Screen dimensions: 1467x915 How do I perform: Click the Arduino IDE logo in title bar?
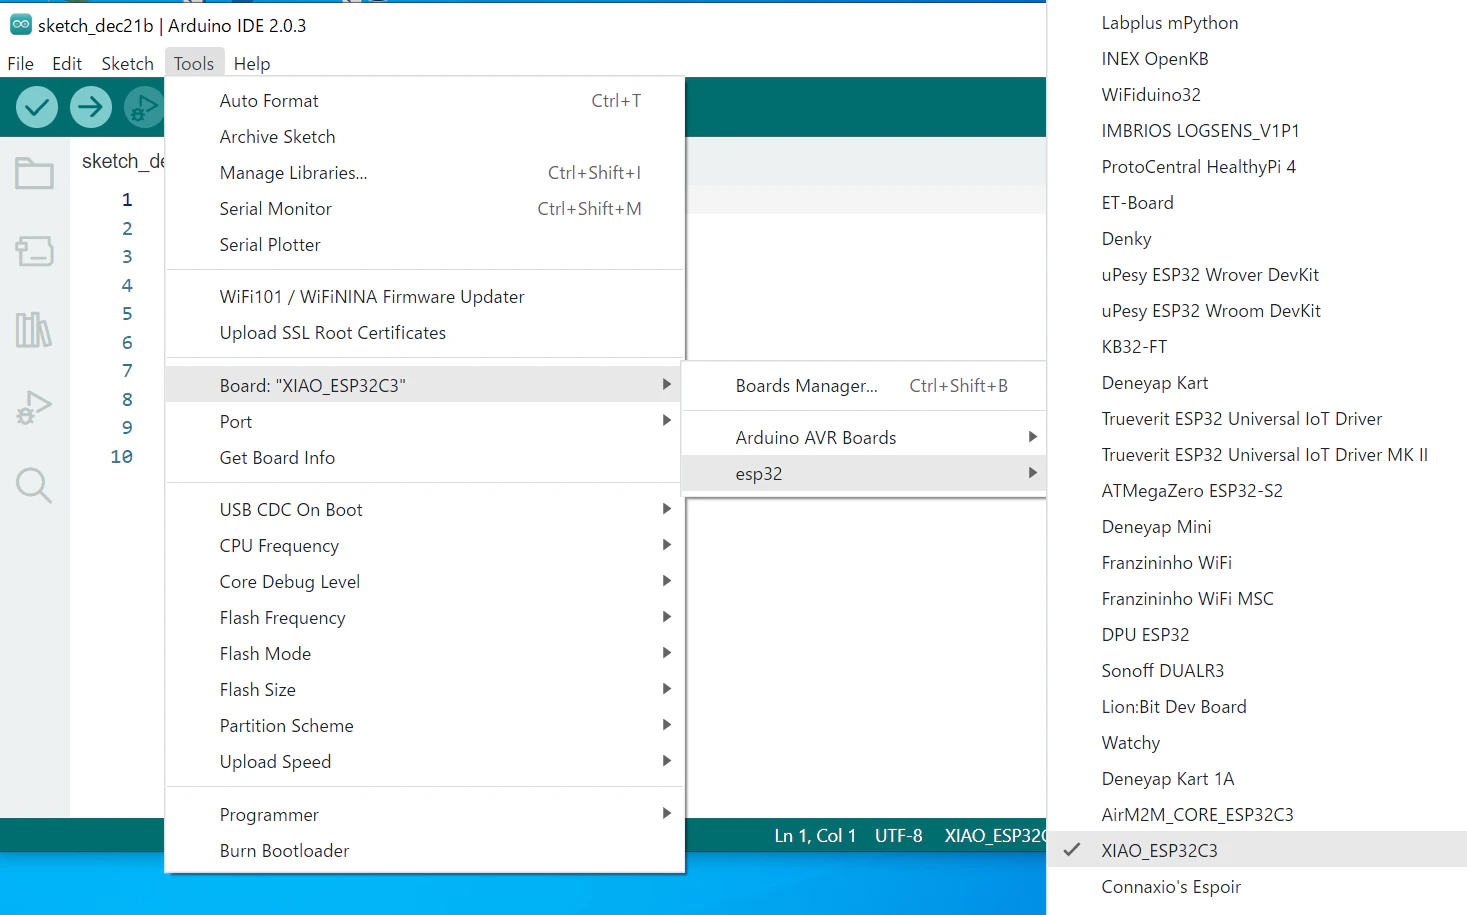point(20,25)
